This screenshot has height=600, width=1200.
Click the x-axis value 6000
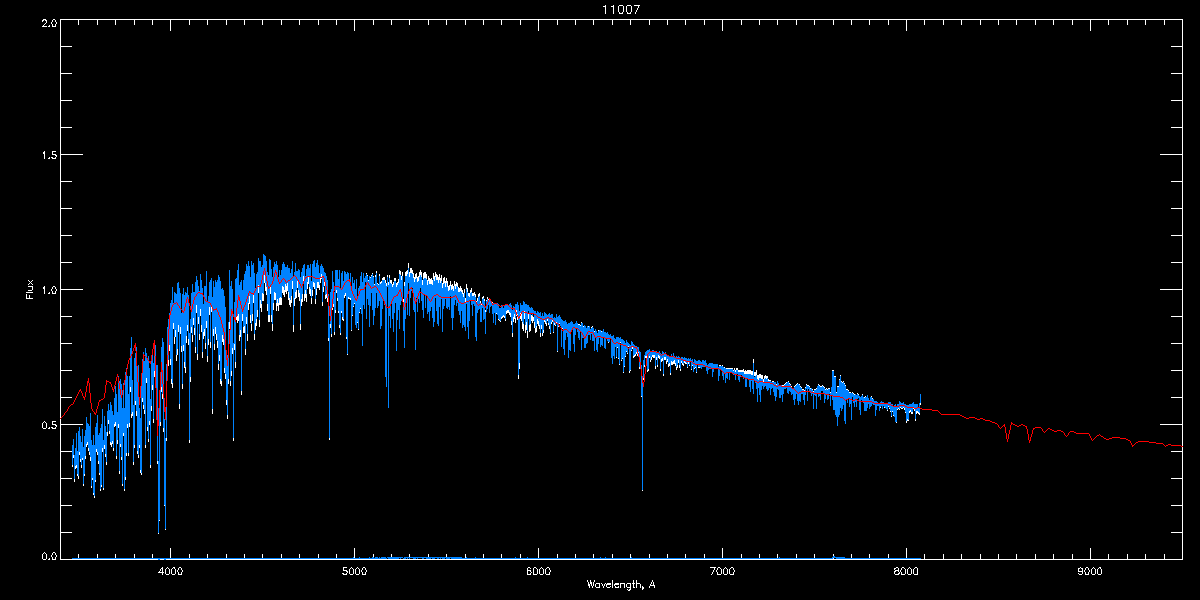click(x=538, y=571)
